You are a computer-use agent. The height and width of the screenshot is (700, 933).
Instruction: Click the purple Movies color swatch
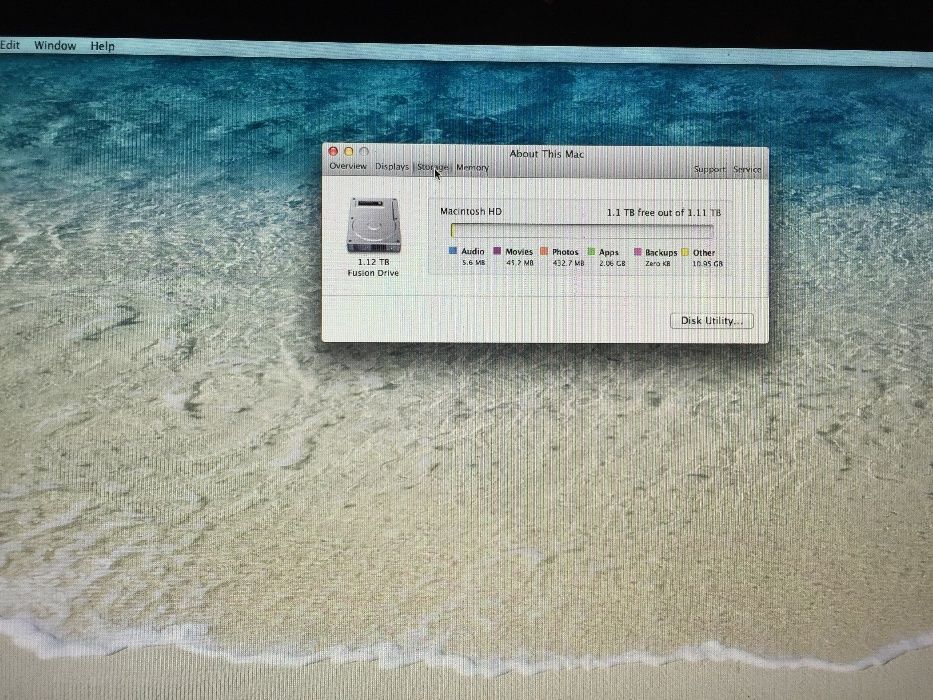(497, 251)
